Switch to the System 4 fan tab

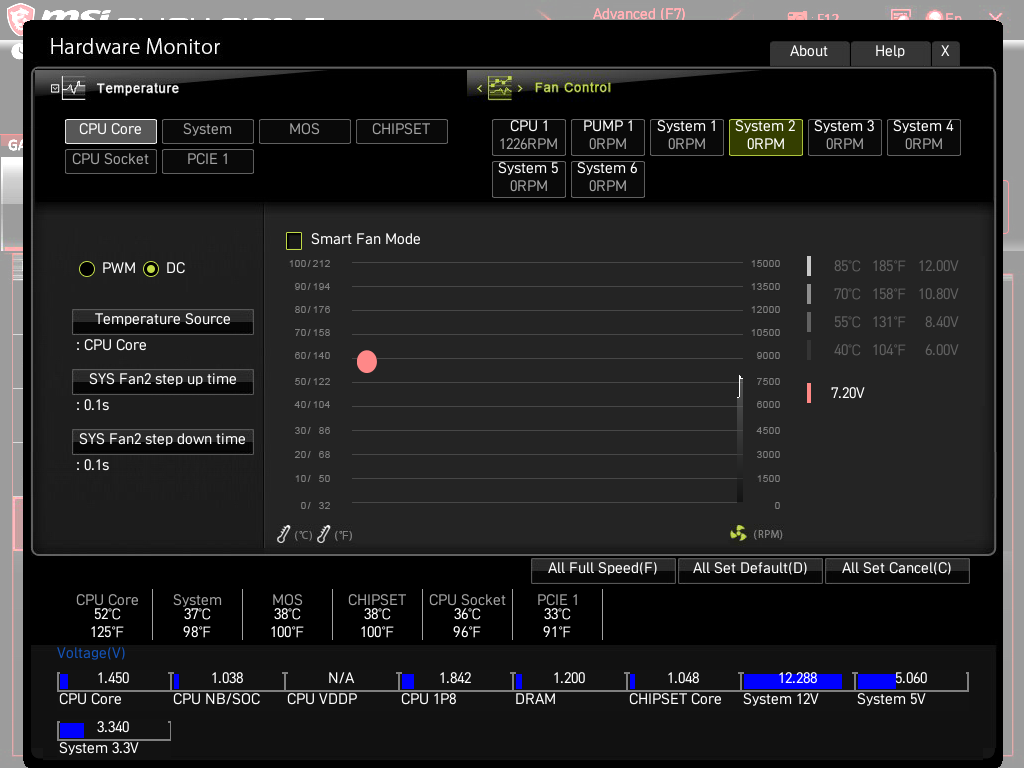coord(923,136)
